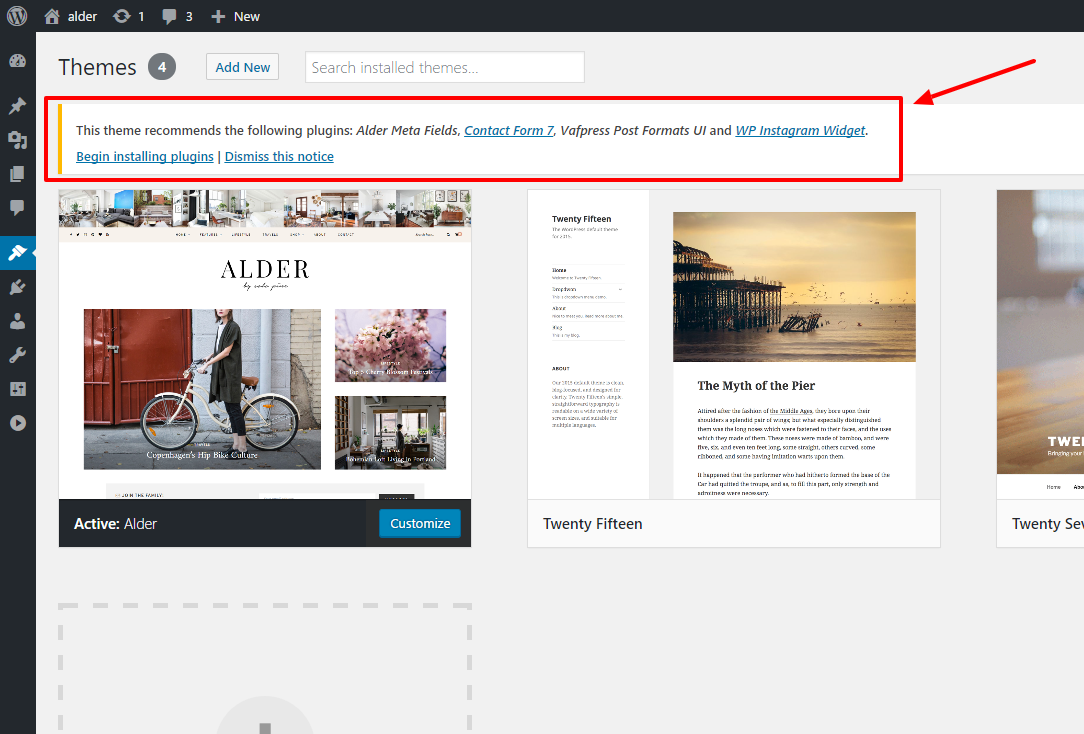Open Settings from the sidebar
The height and width of the screenshot is (734, 1084).
18,389
